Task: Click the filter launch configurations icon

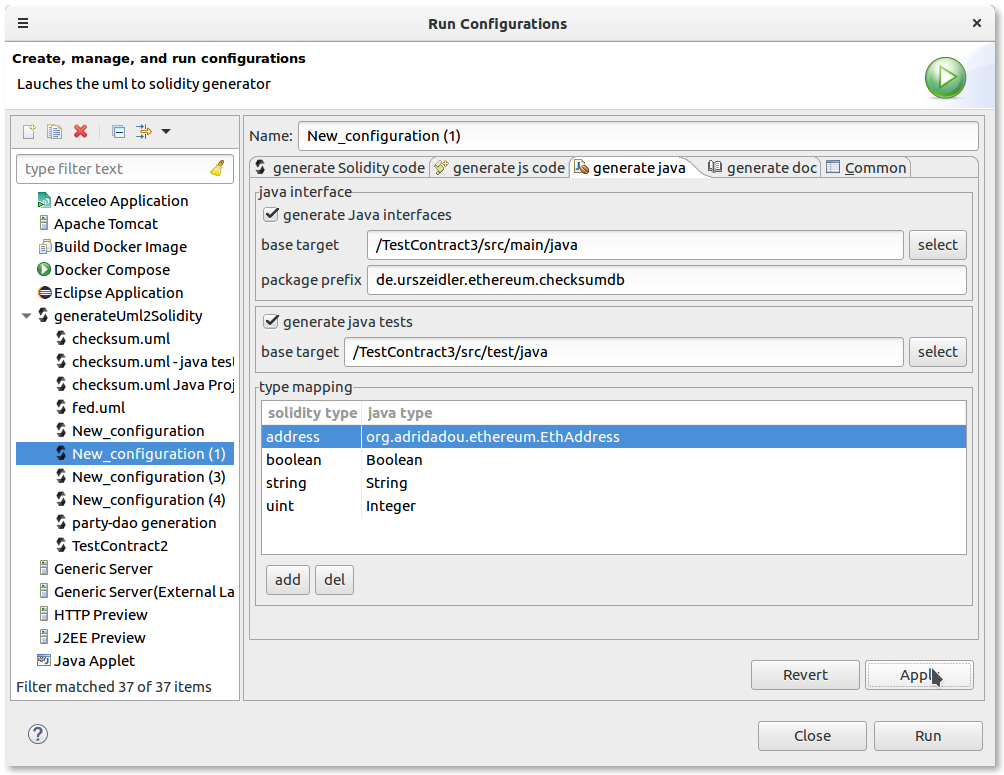Action: tap(143, 132)
